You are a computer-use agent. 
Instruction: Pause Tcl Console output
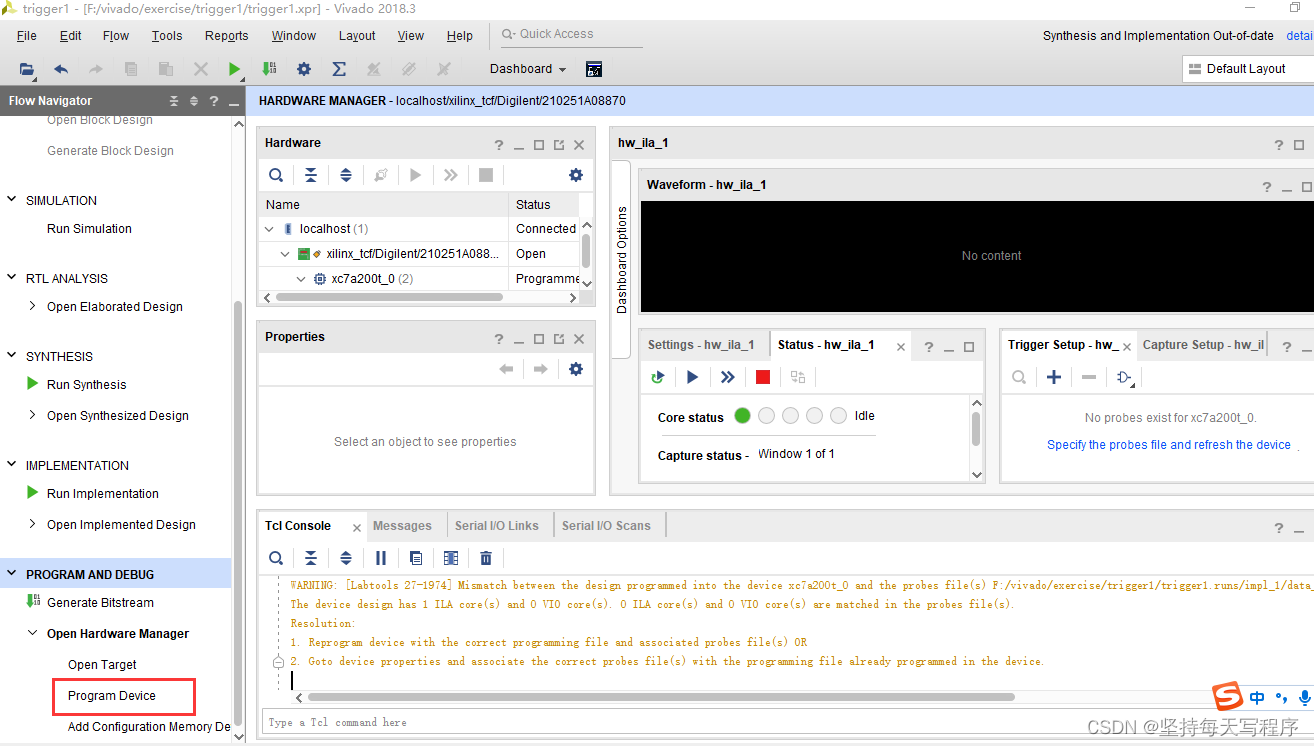pos(381,558)
